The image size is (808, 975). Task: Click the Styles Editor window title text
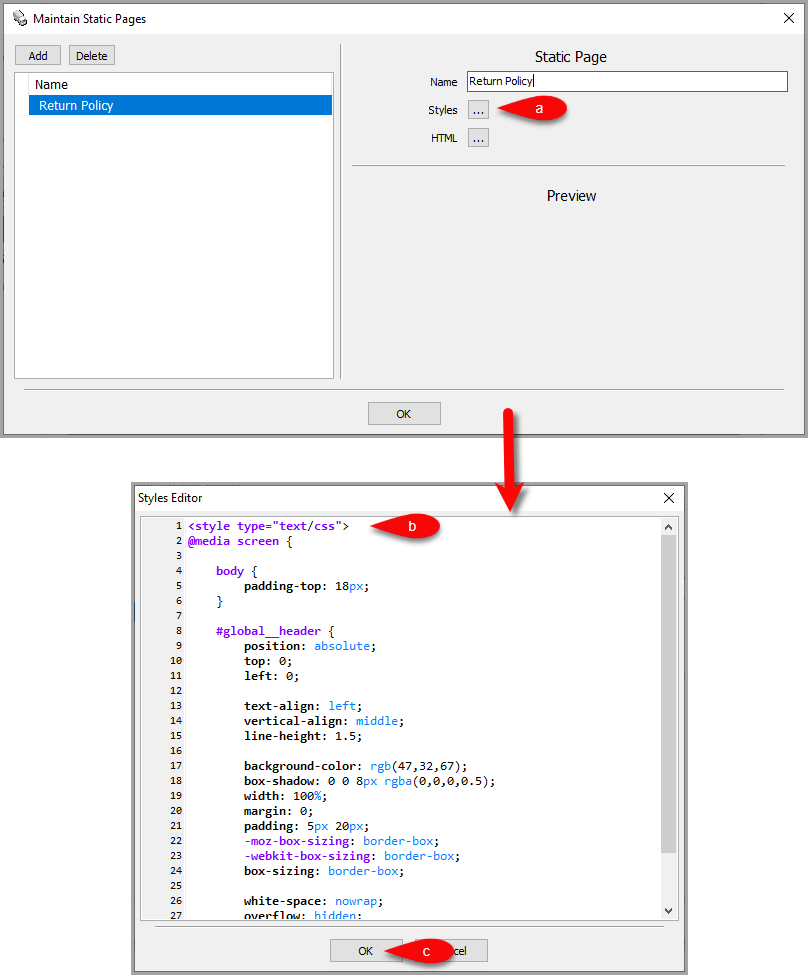(170, 497)
